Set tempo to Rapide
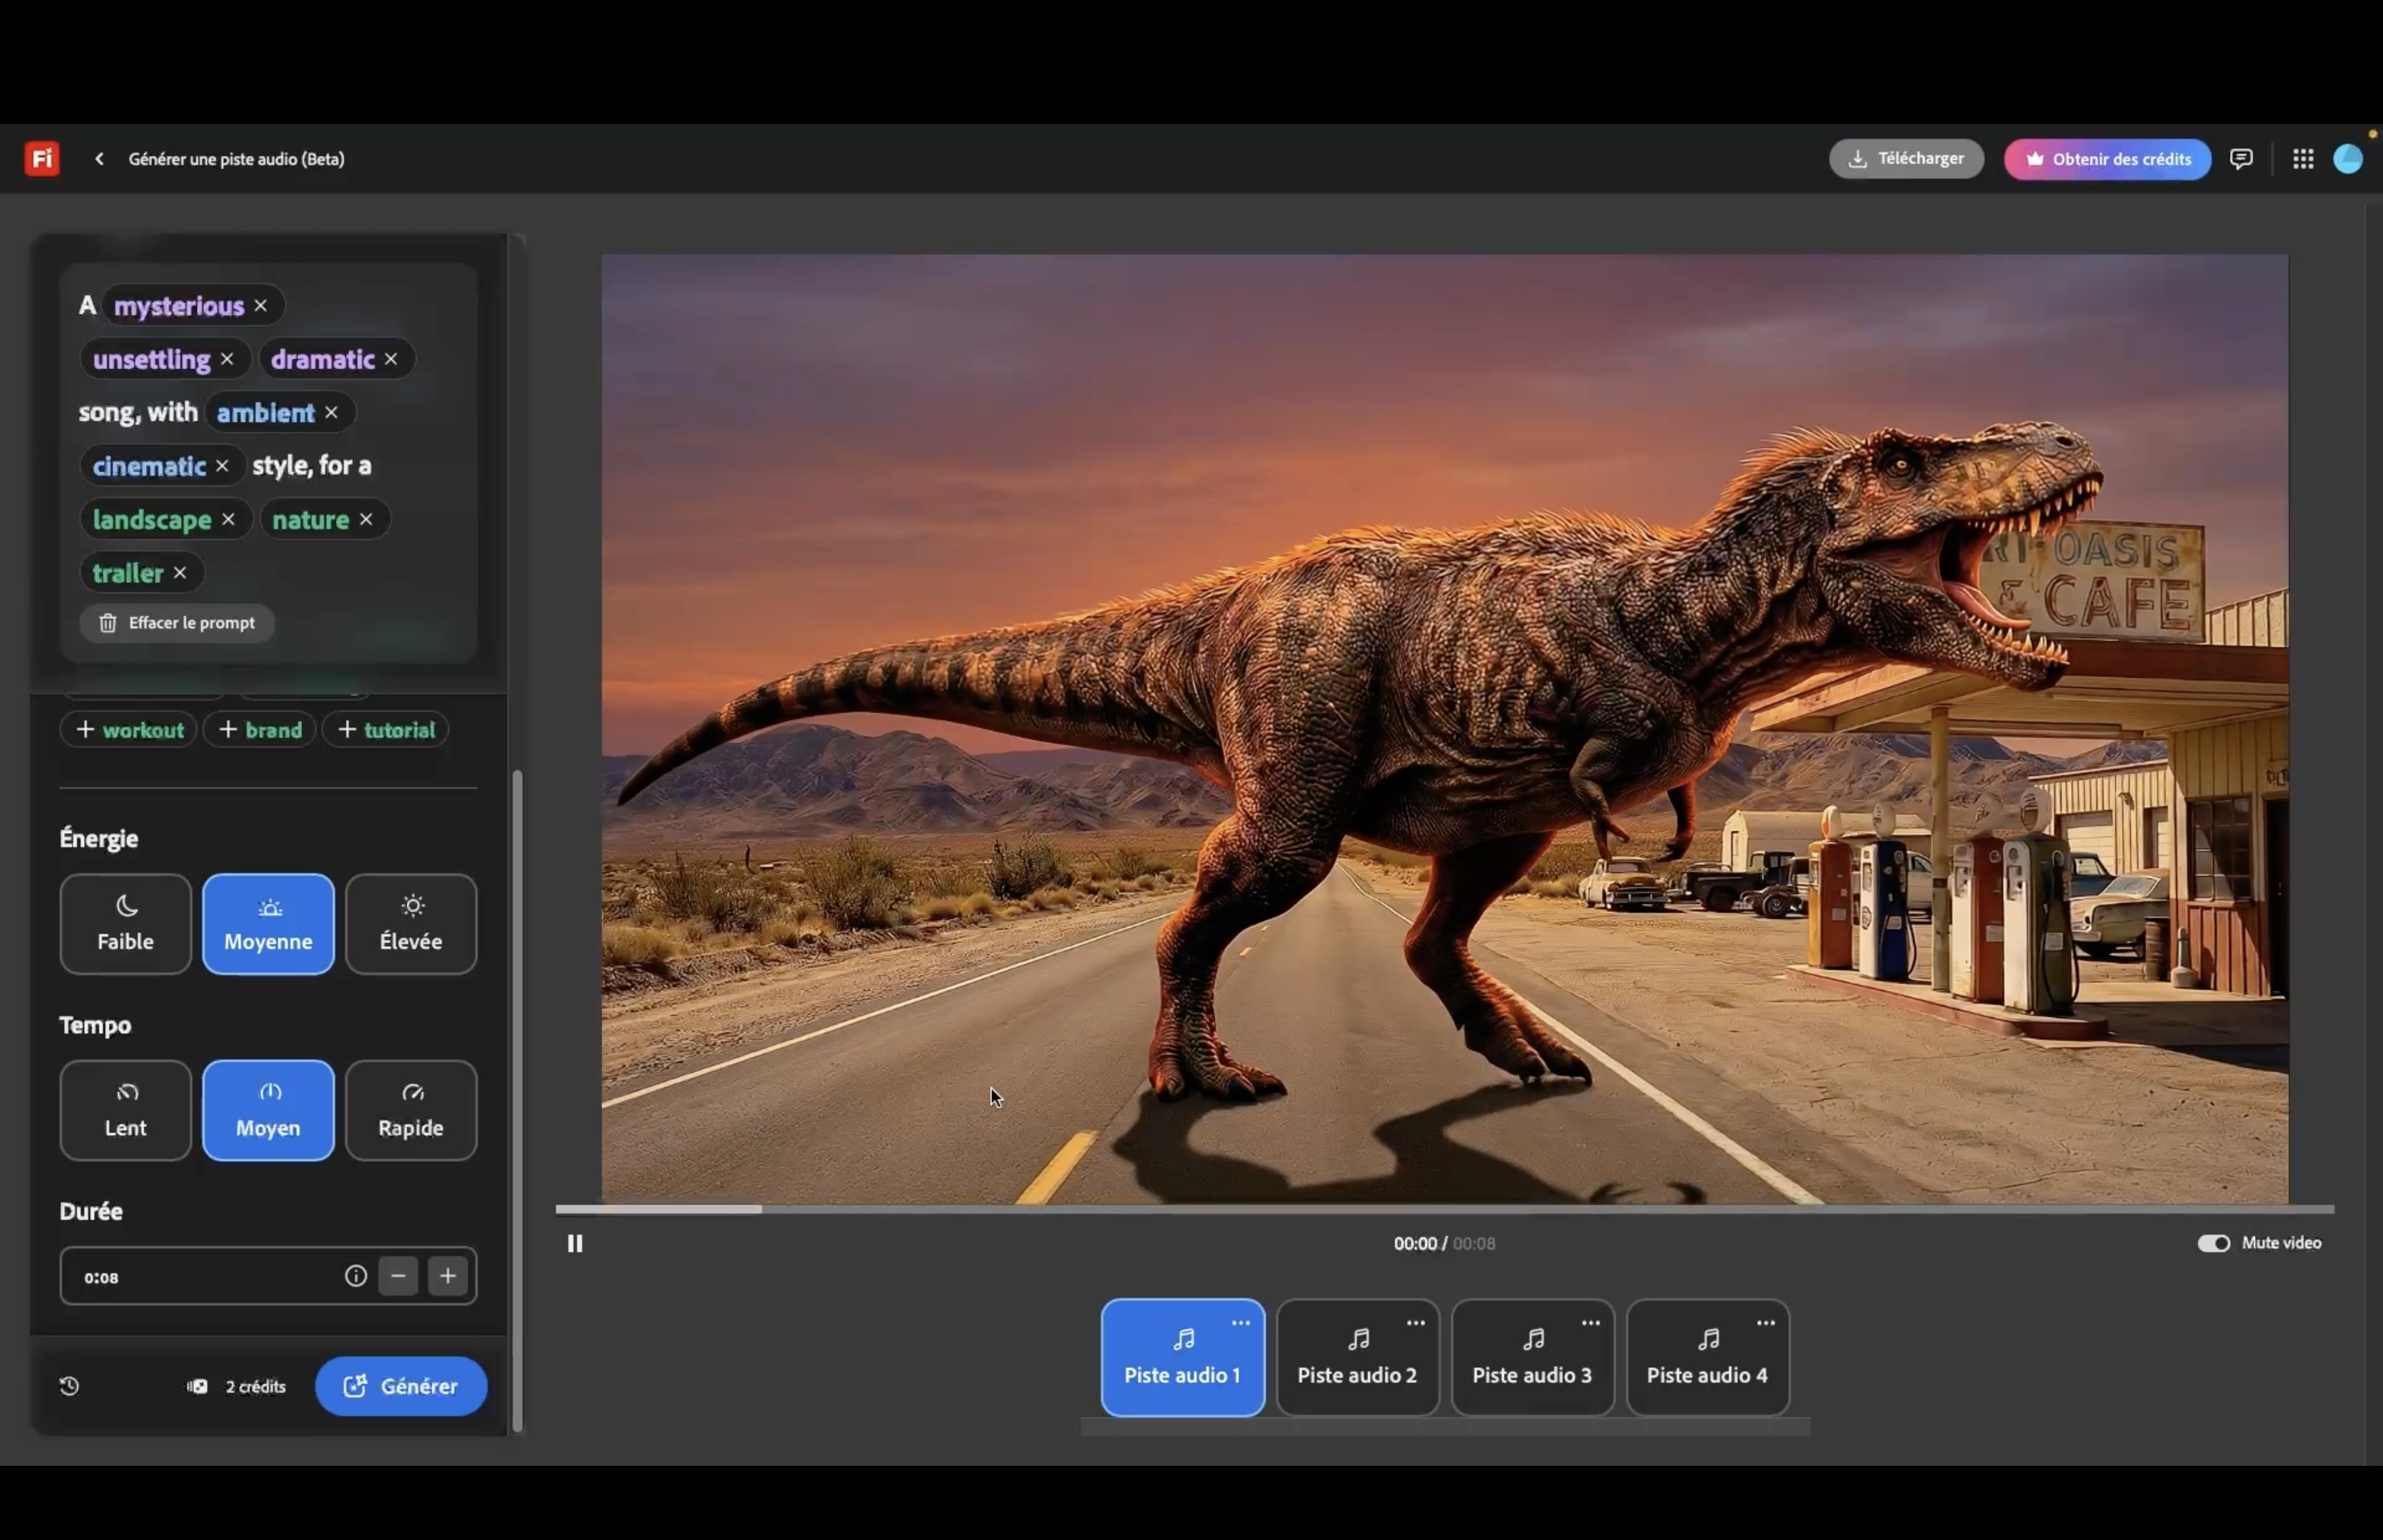Viewport: 2383px width, 1540px height. click(411, 1110)
